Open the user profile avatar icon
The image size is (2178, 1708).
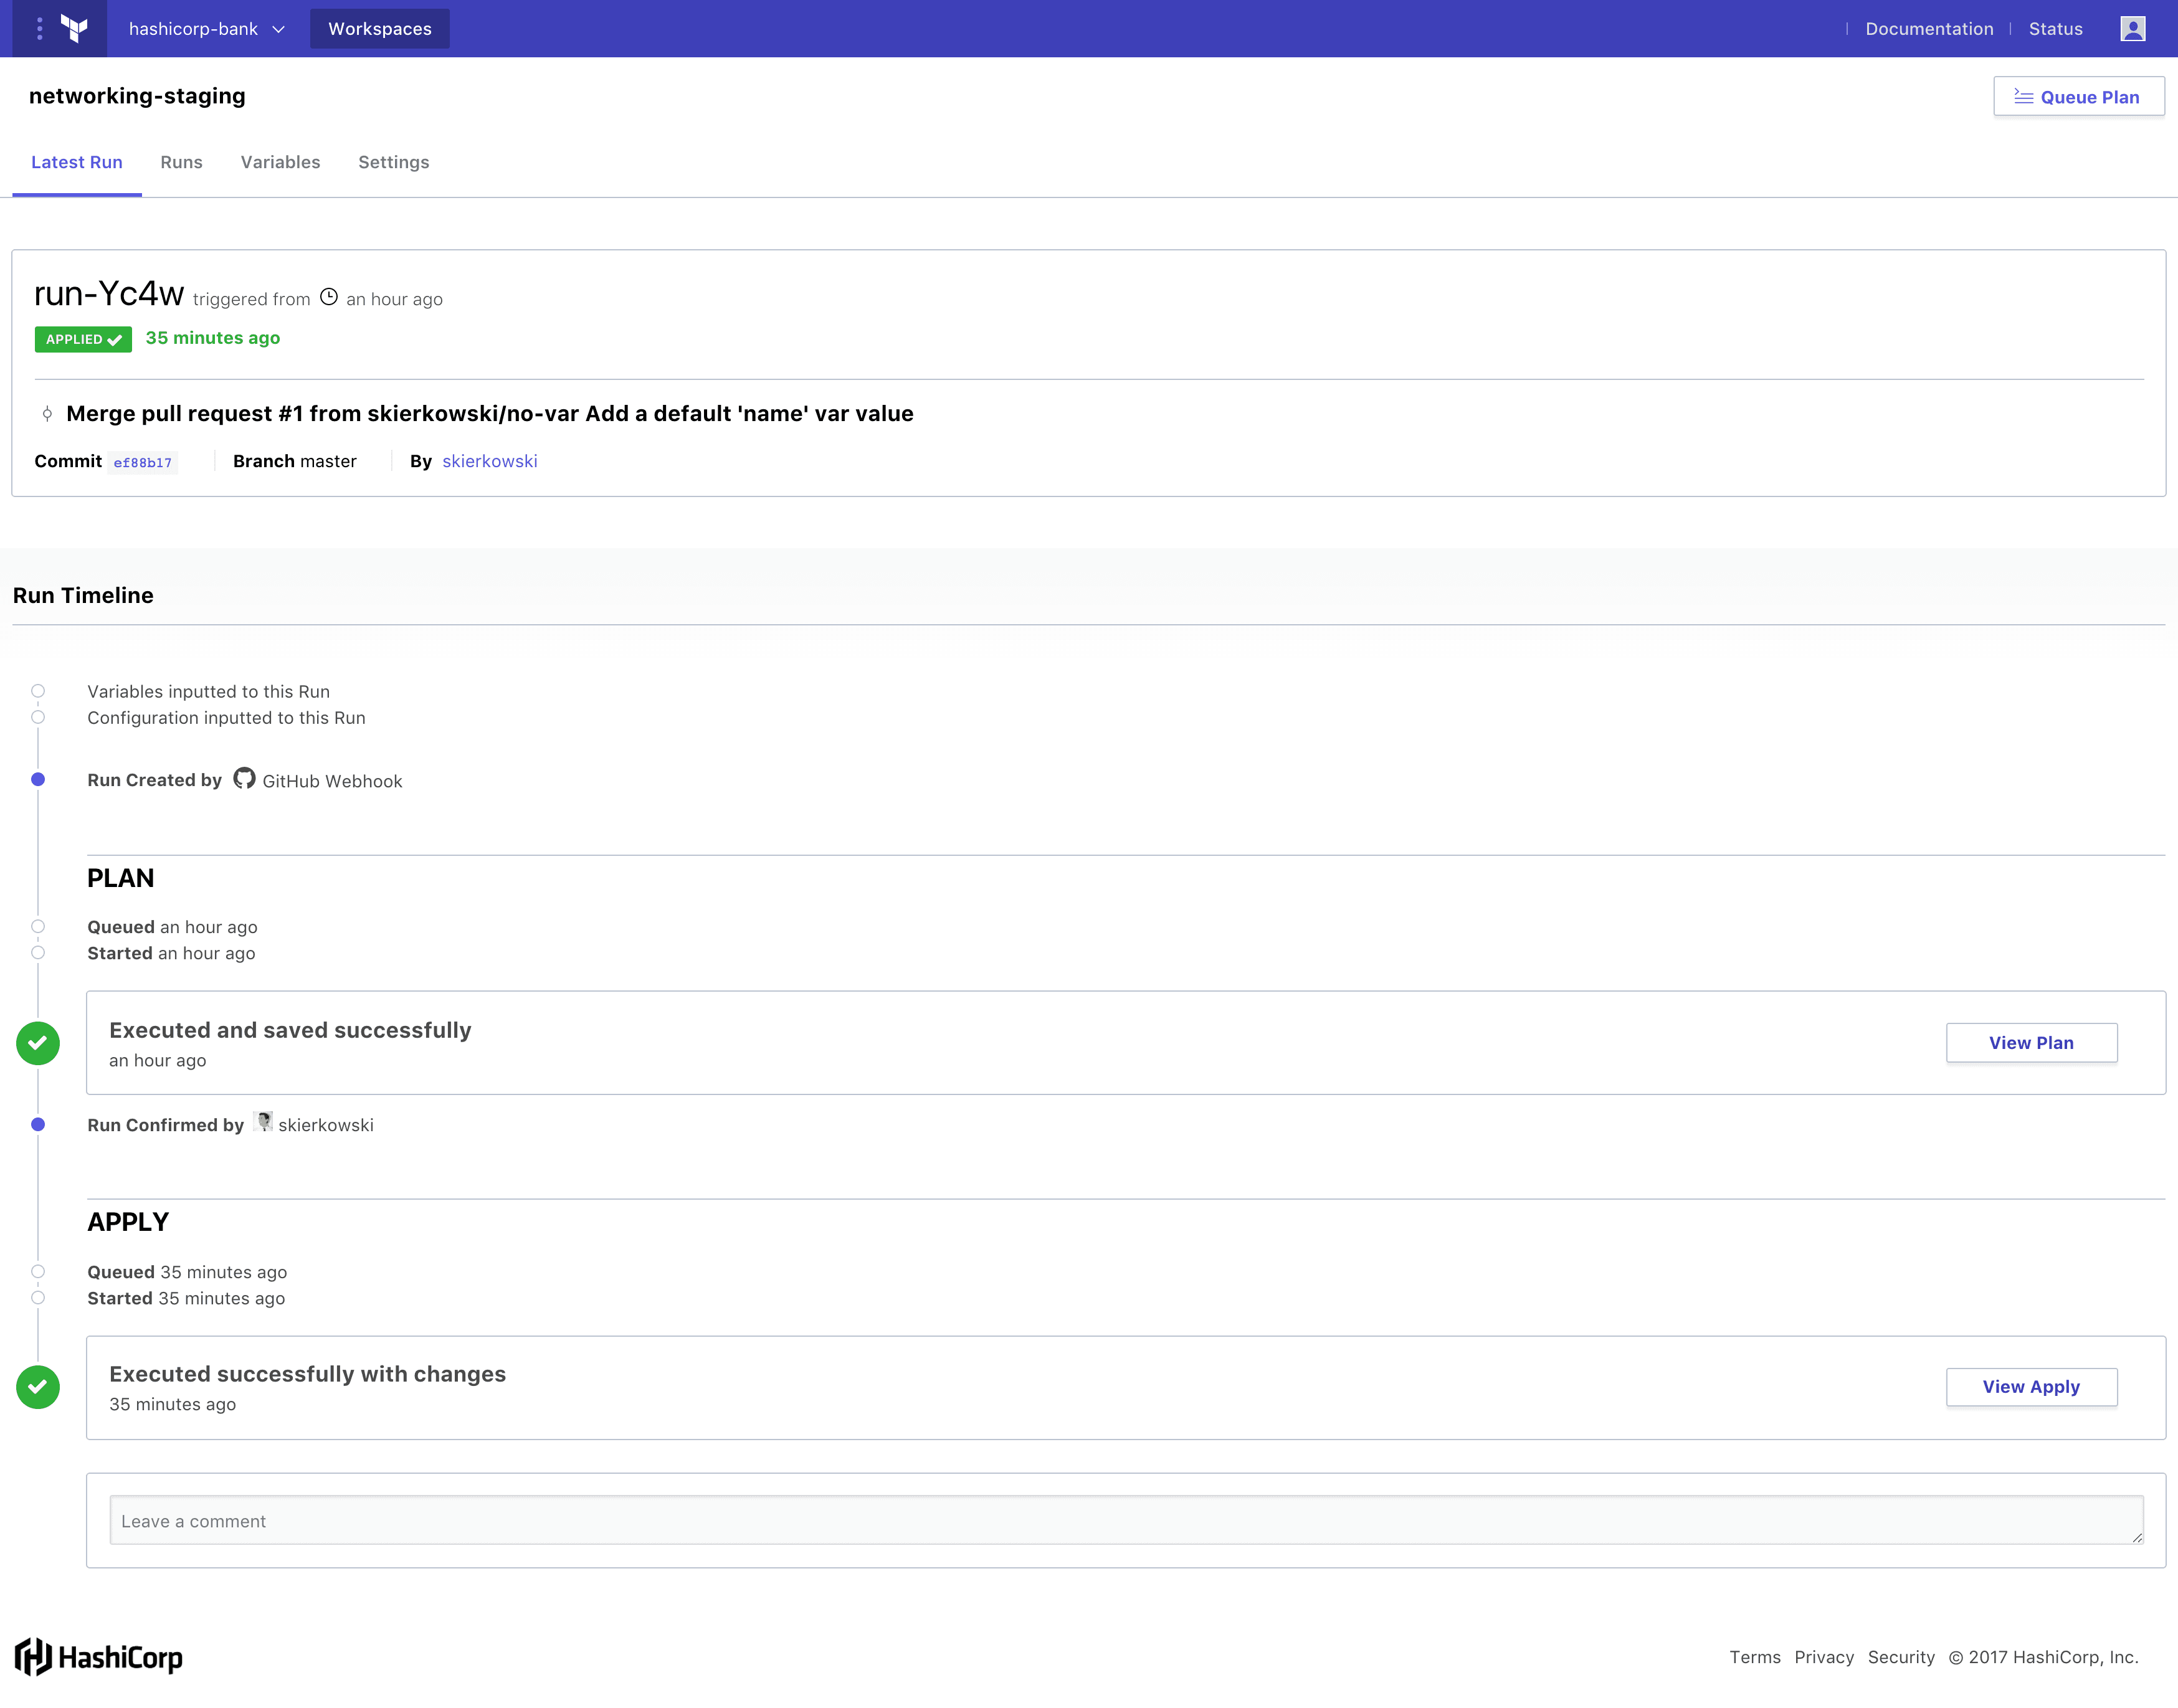click(x=2132, y=28)
